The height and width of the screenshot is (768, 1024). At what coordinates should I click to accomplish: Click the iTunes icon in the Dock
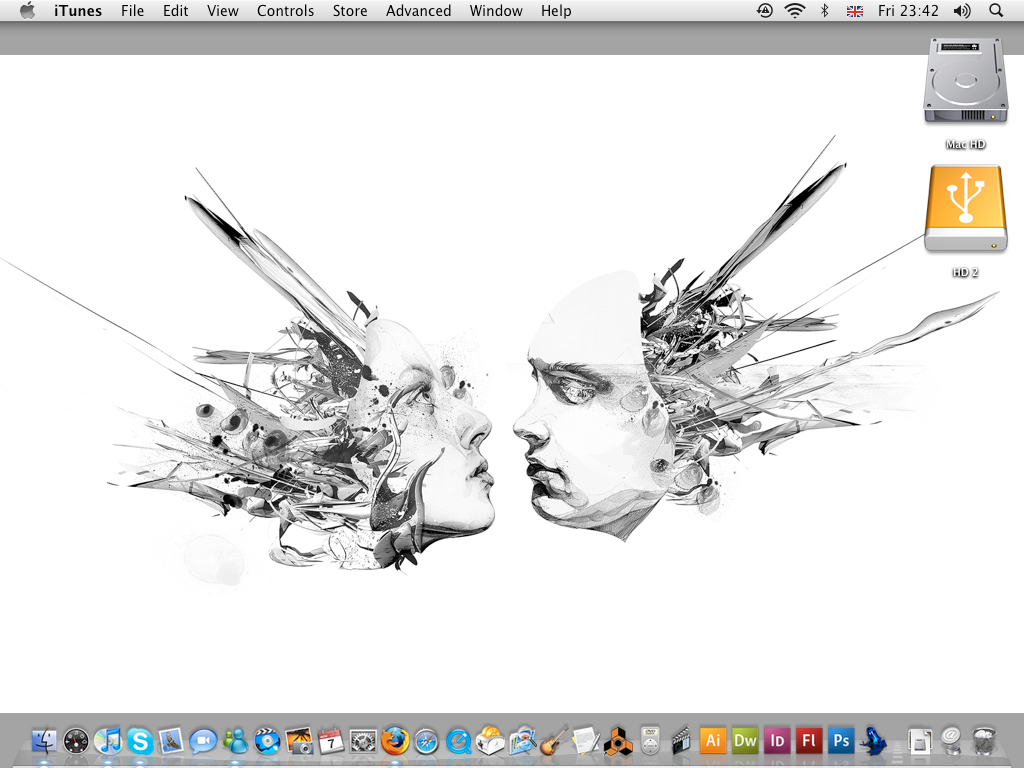click(x=108, y=741)
